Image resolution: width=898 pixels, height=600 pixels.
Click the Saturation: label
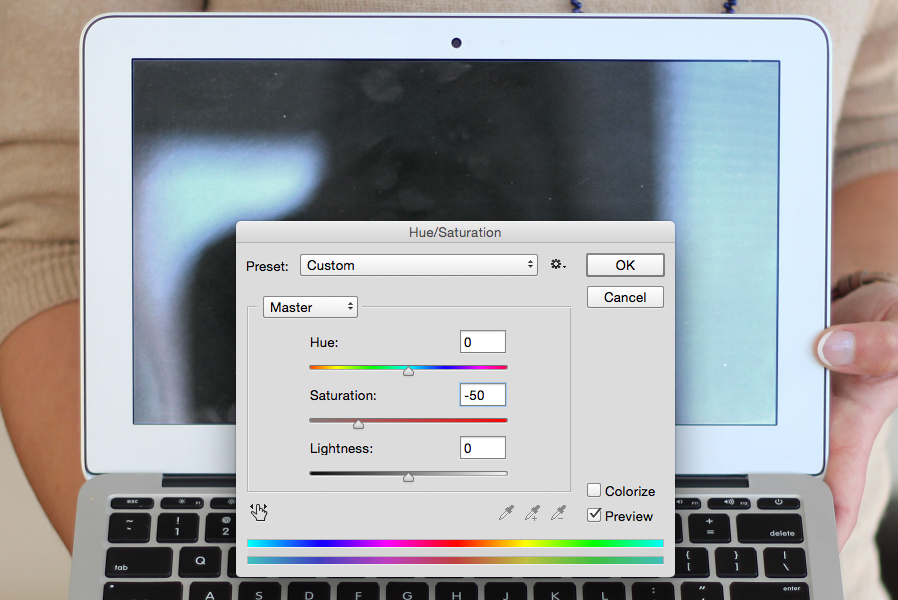coord(343,396)
